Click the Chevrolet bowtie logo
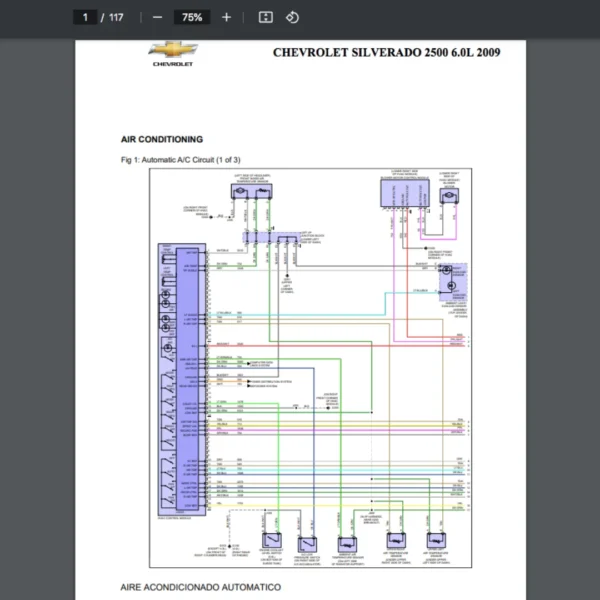This screenshot has width=600, height=600. click(x=173, y=51)
